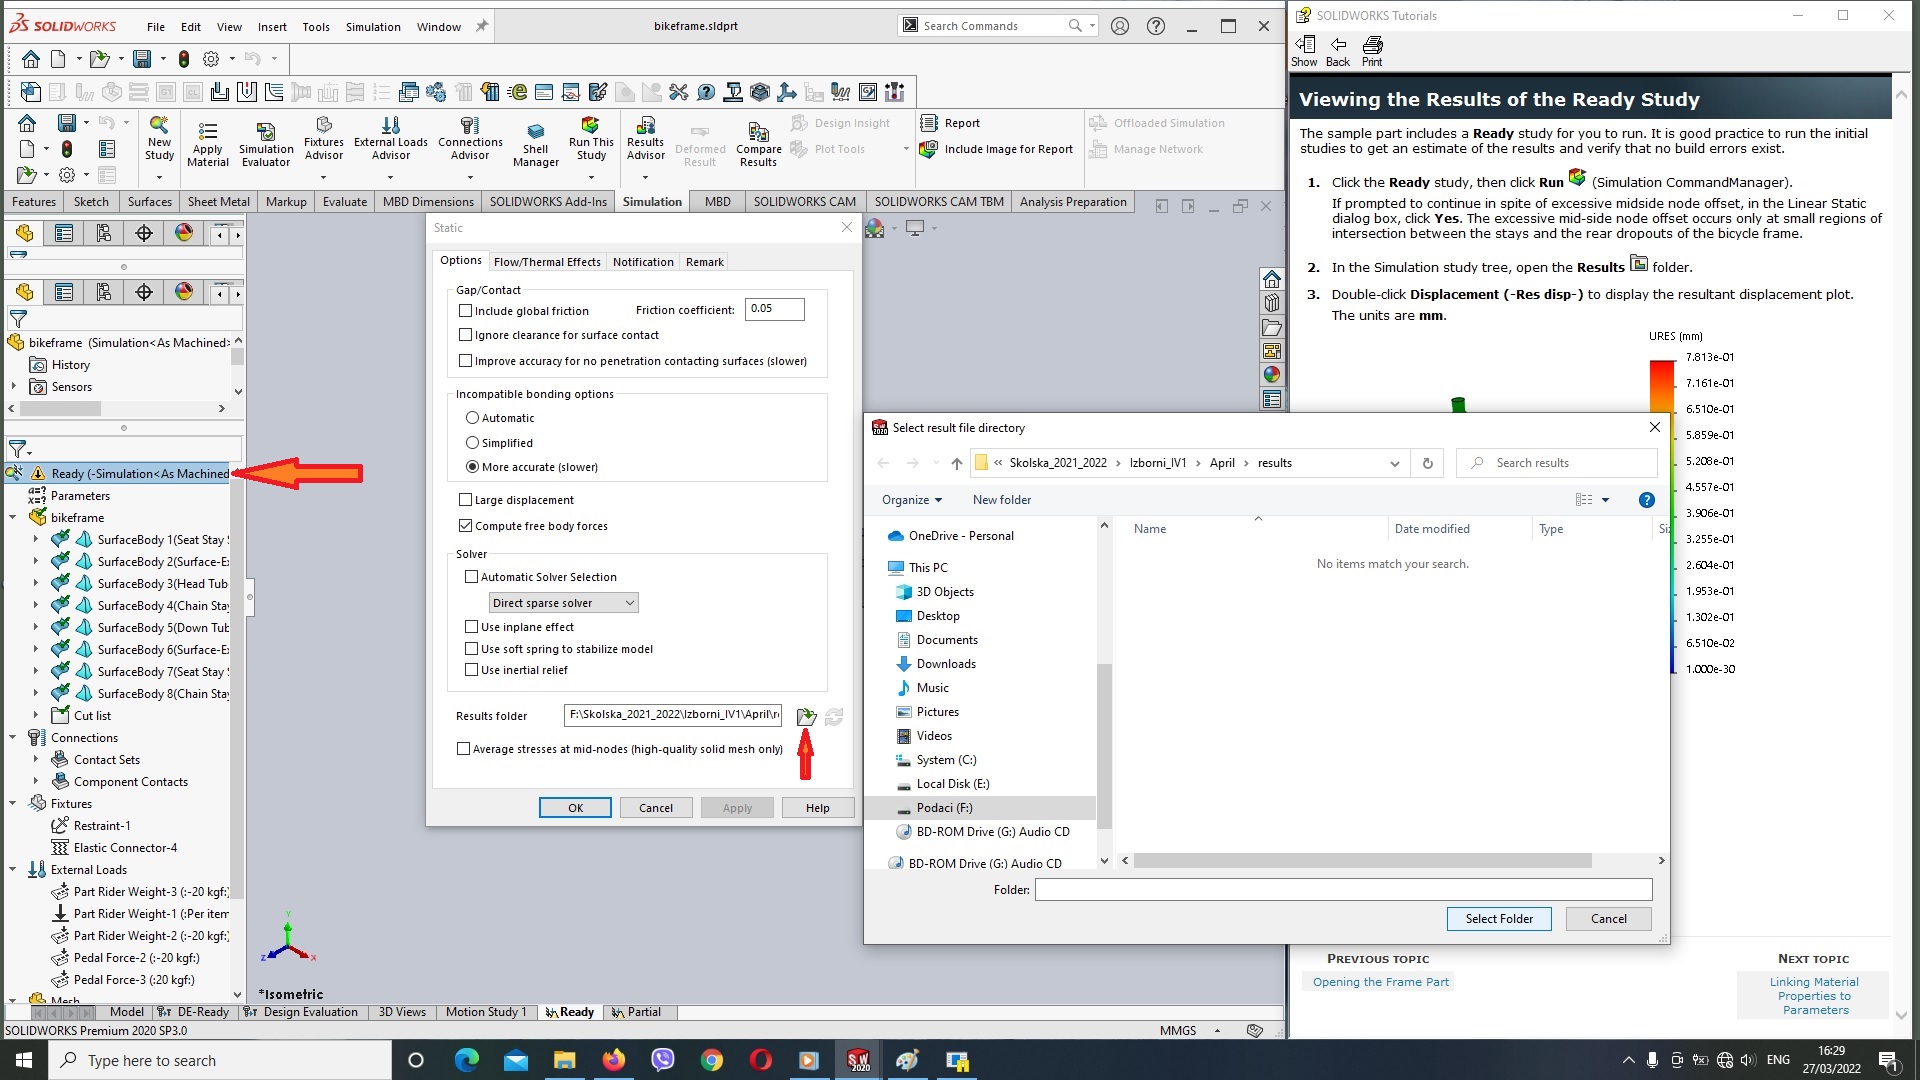Click the Home icon in SolidWorks toolbar
Screen dimensions: 1920x1080
click(x=31, y=59)
